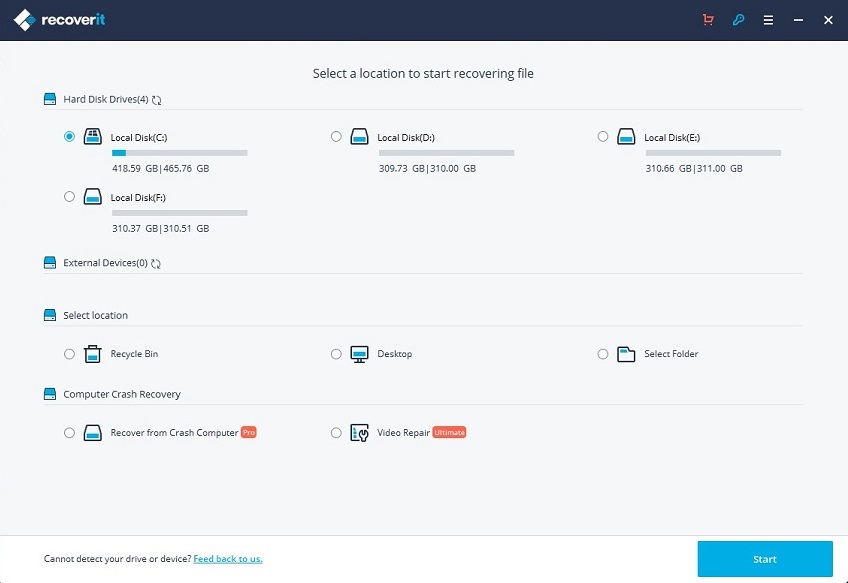Click the key registration icon
Image resolution: width=848 pixels, height=583 pixels.
click(x=738, y=20)
